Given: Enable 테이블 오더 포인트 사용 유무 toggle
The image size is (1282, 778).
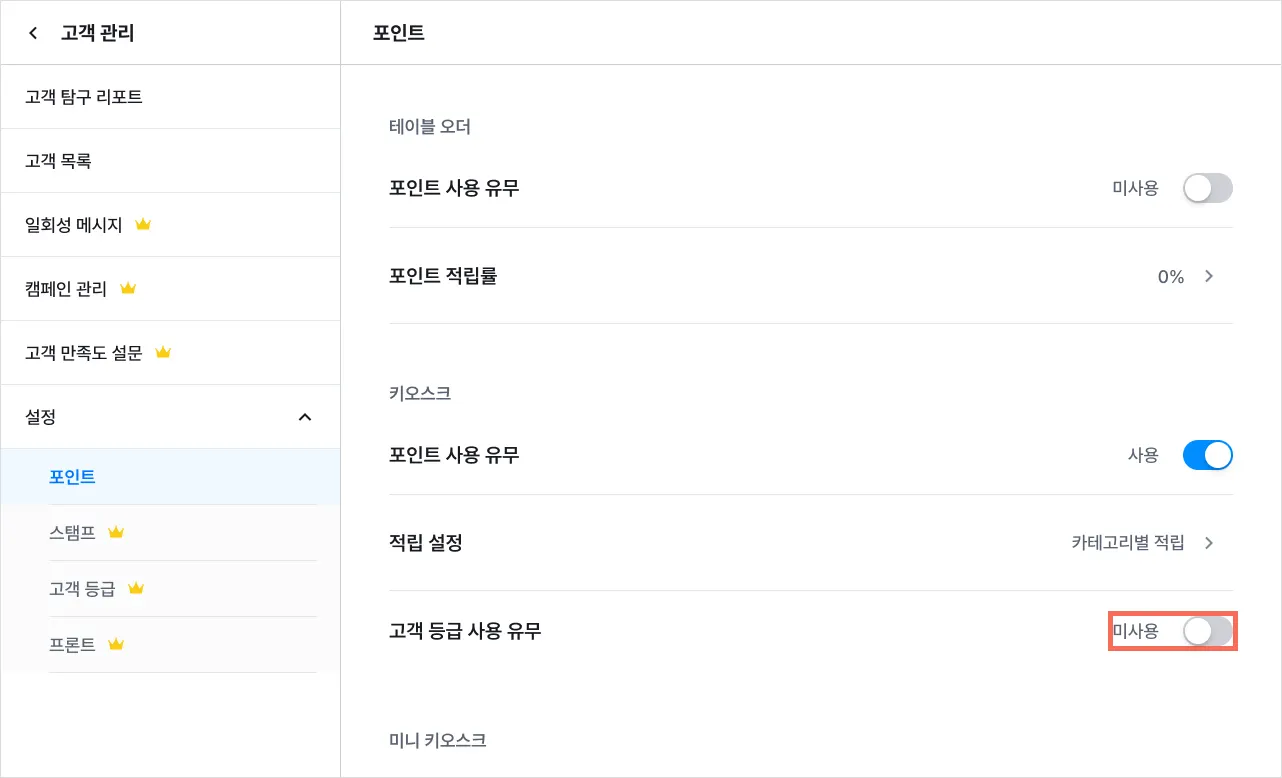Looking at the screenshot, I should point(1207,188).
